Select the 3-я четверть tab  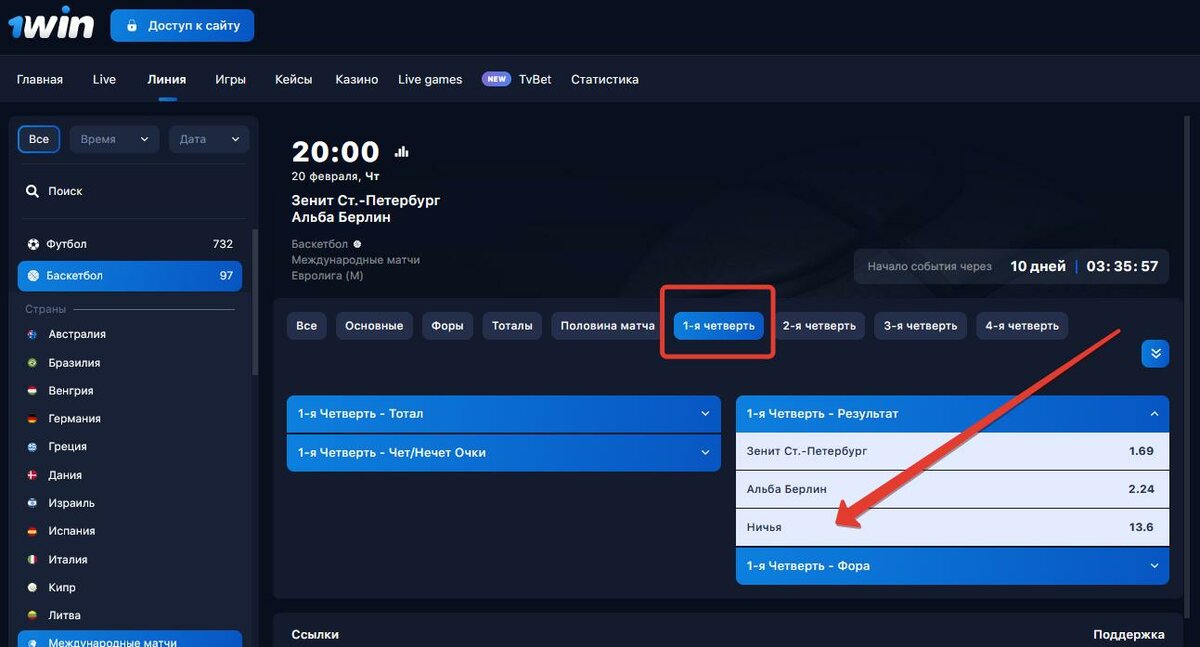921,326
